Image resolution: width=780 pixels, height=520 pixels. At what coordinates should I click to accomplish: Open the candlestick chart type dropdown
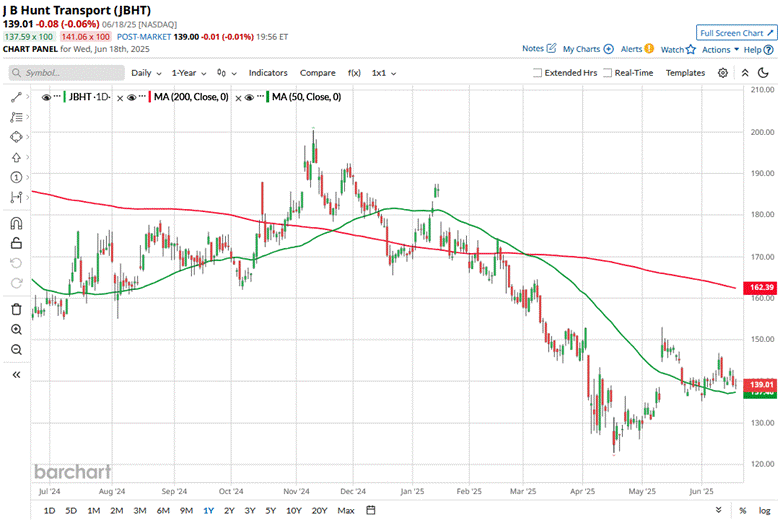(x=227, y=73)
